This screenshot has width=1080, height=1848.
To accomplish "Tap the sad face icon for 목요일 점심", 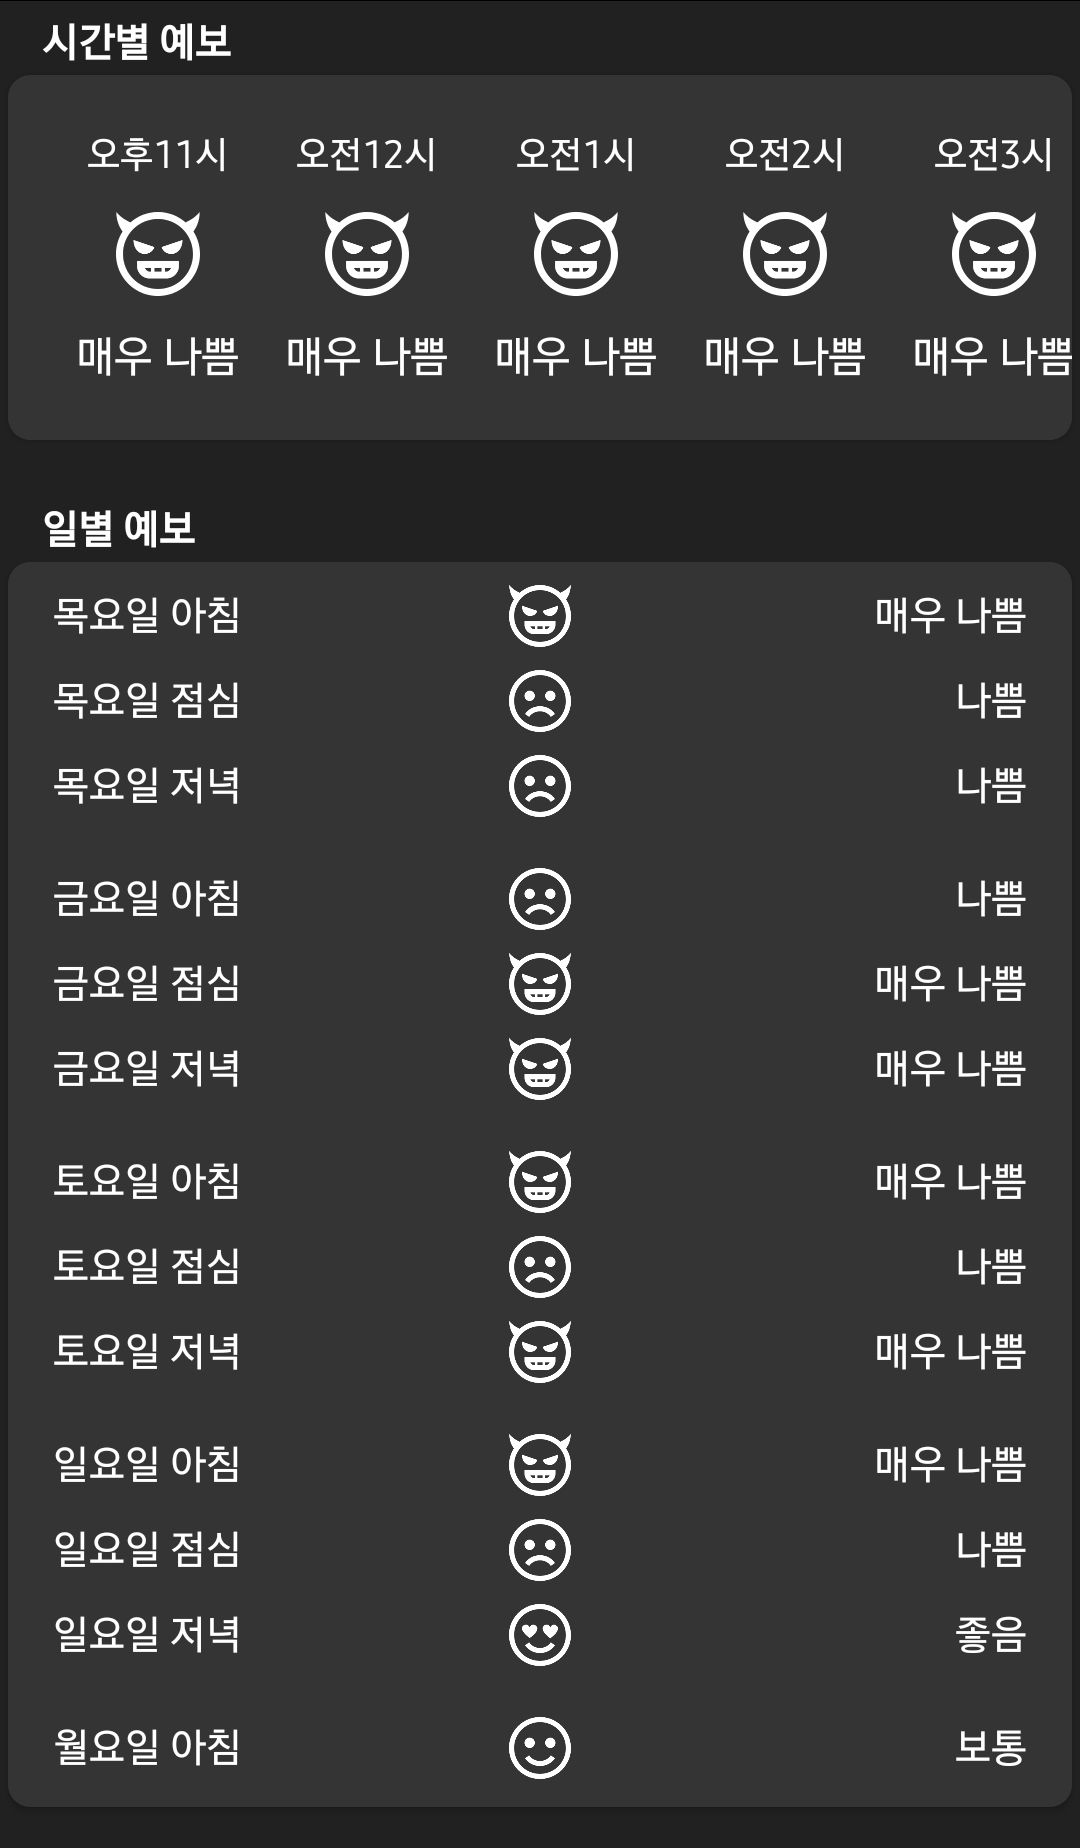I will pyautogui.click(x=540, y=700).
